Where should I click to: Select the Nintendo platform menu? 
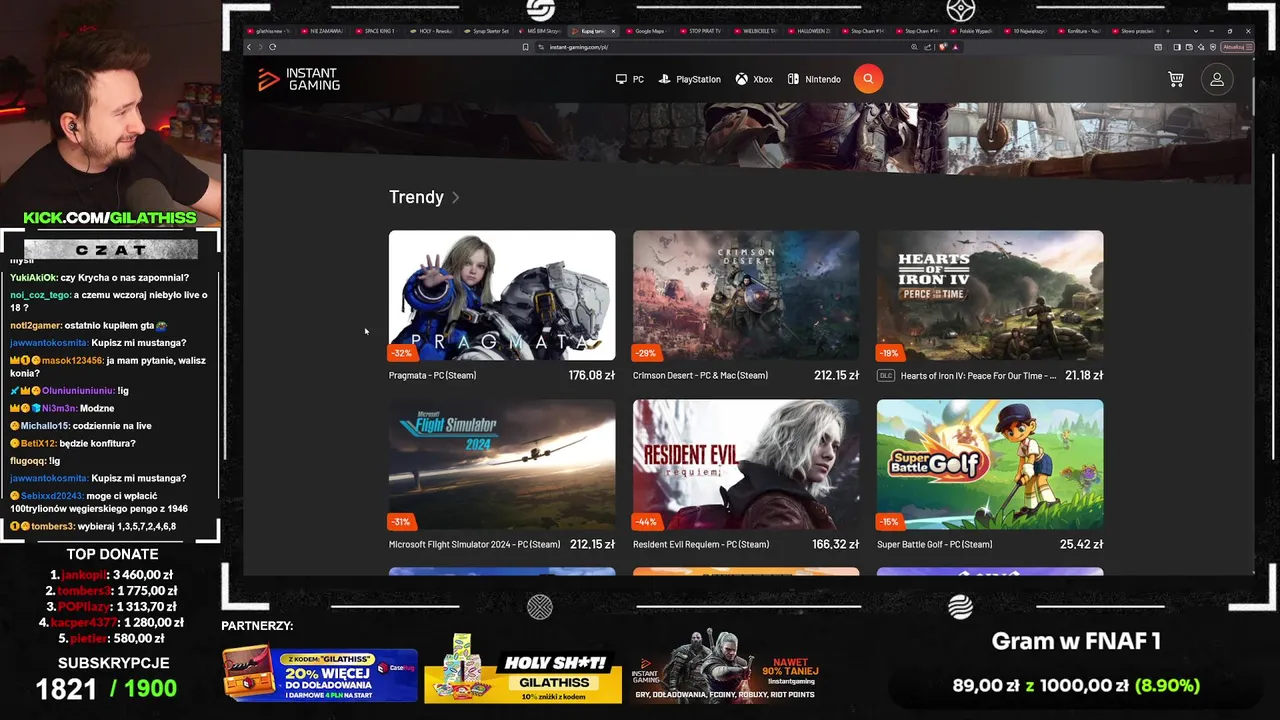pos(814,79)
